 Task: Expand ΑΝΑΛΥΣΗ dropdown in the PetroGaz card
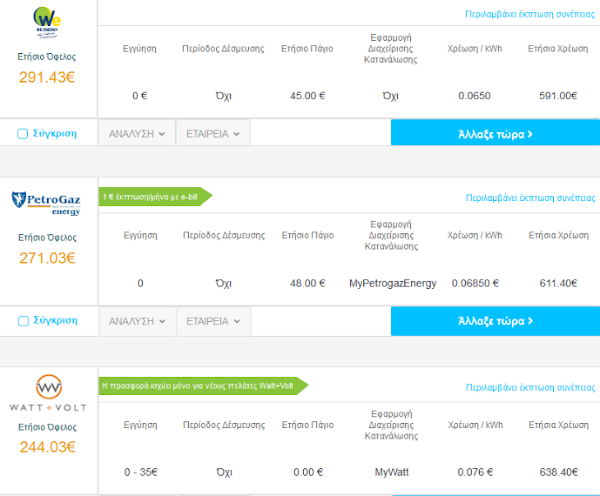click(137, 321)
